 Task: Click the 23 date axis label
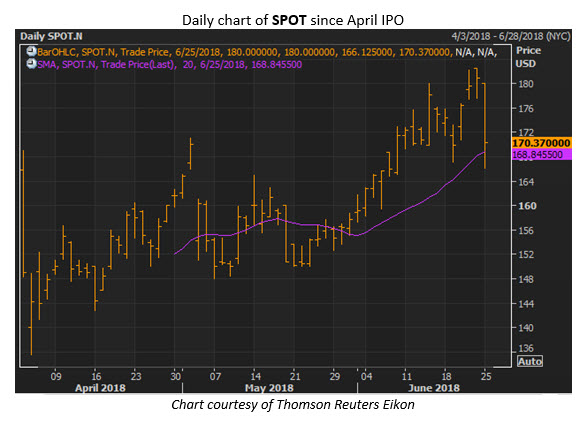point(136,376)
